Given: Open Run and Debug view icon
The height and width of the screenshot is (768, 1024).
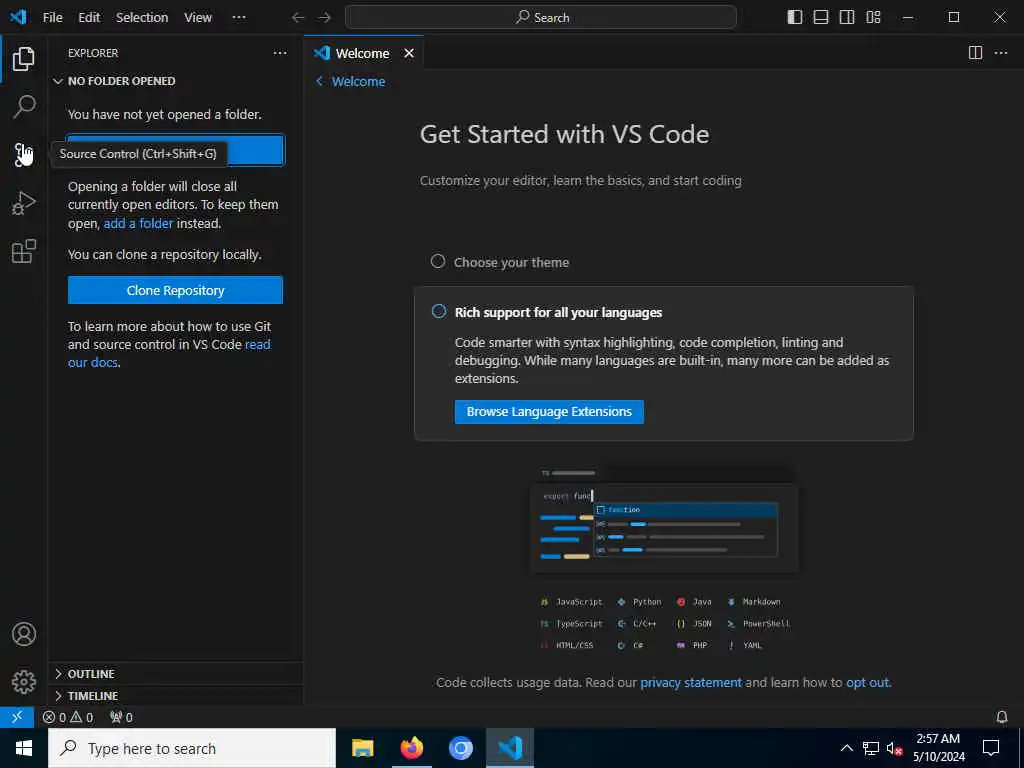Looking at the screenshot, I should [x=24, y=203].
